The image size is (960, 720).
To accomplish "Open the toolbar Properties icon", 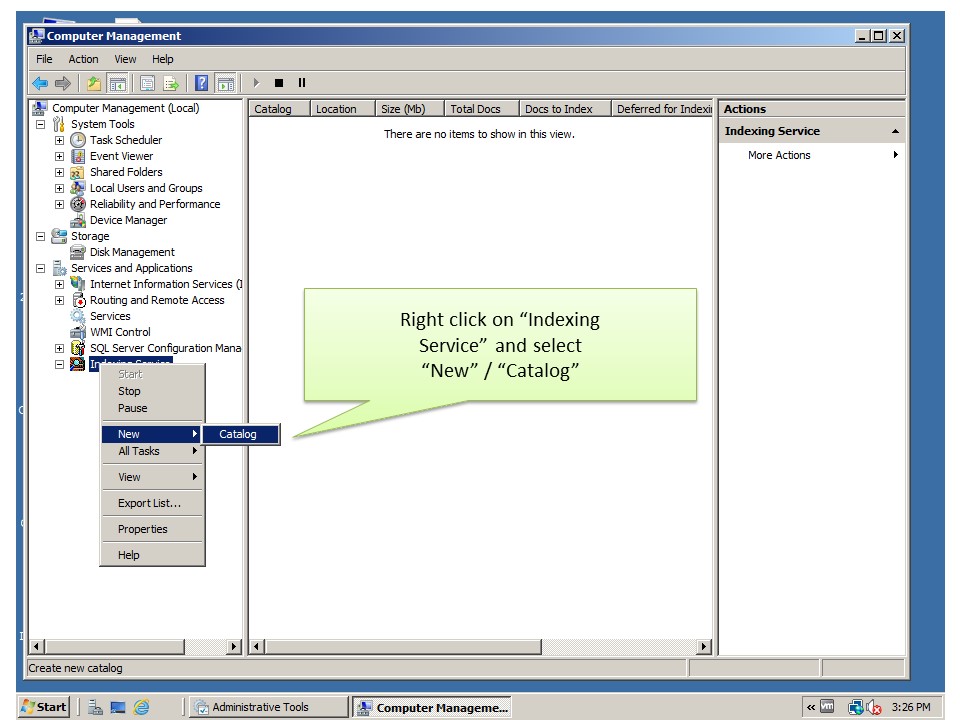I will pos(148,83).
